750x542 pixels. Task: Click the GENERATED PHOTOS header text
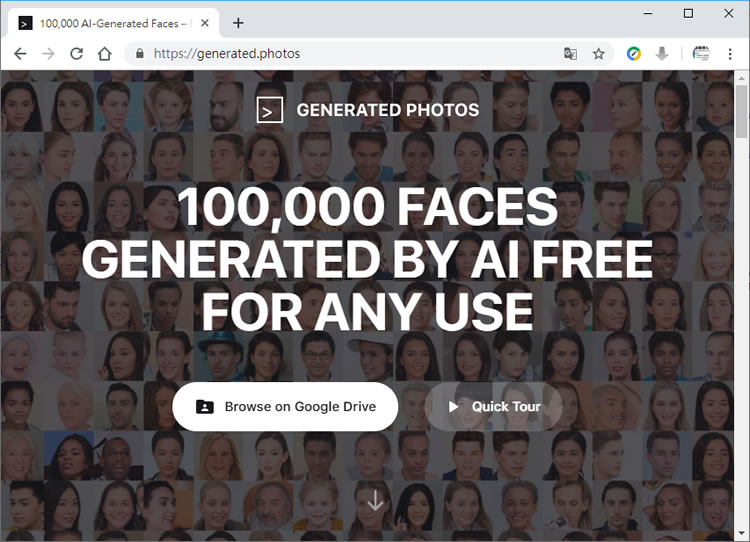[x=387, y=110]
